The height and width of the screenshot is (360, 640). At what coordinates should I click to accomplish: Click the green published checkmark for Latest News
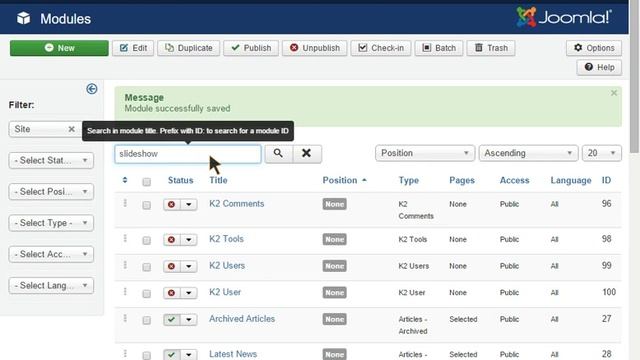tap(171, 354)
